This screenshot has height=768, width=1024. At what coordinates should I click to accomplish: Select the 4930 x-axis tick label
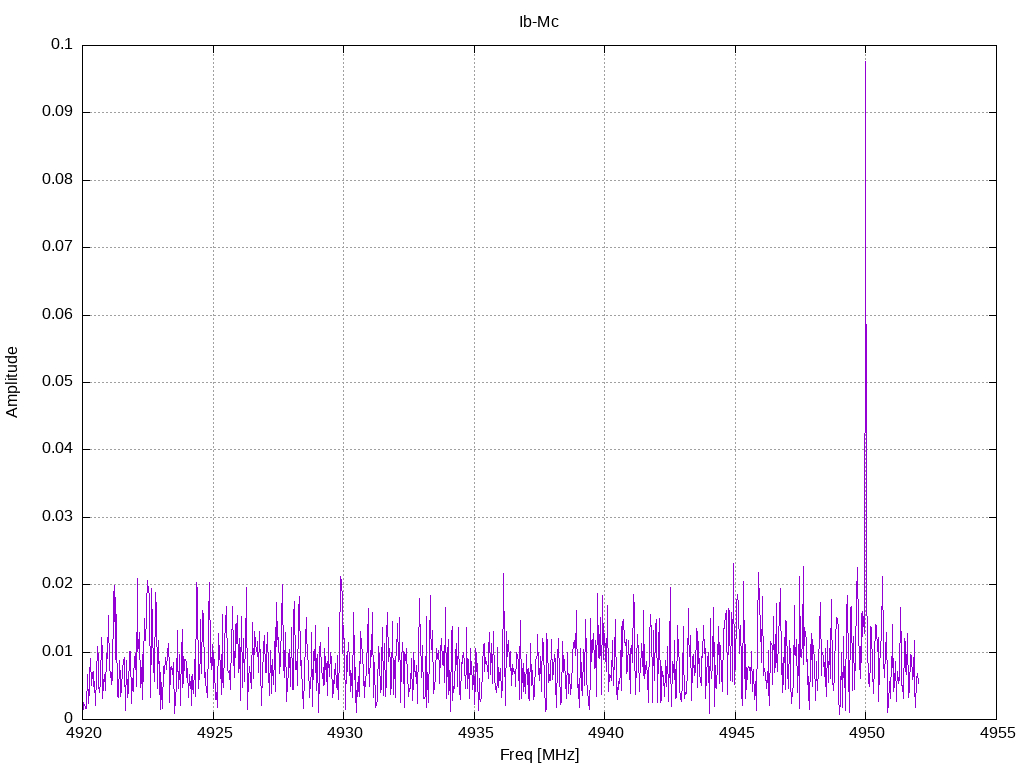[x=343, y=735]
